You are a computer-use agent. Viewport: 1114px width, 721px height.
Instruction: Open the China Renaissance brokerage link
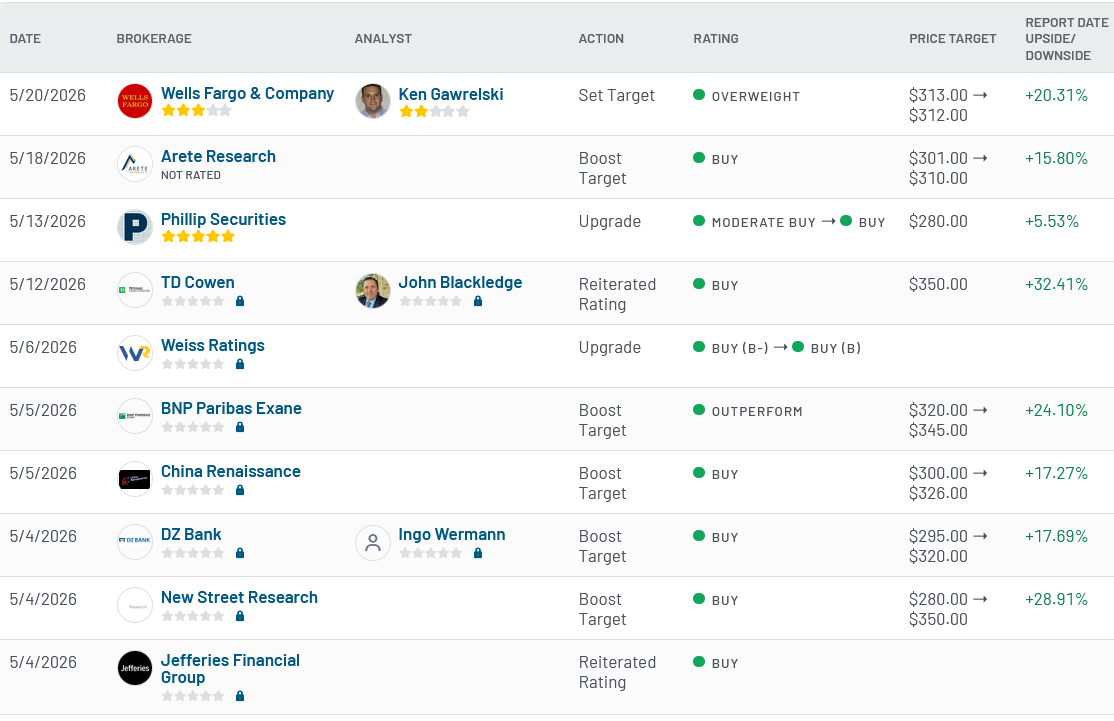(230, 472)
